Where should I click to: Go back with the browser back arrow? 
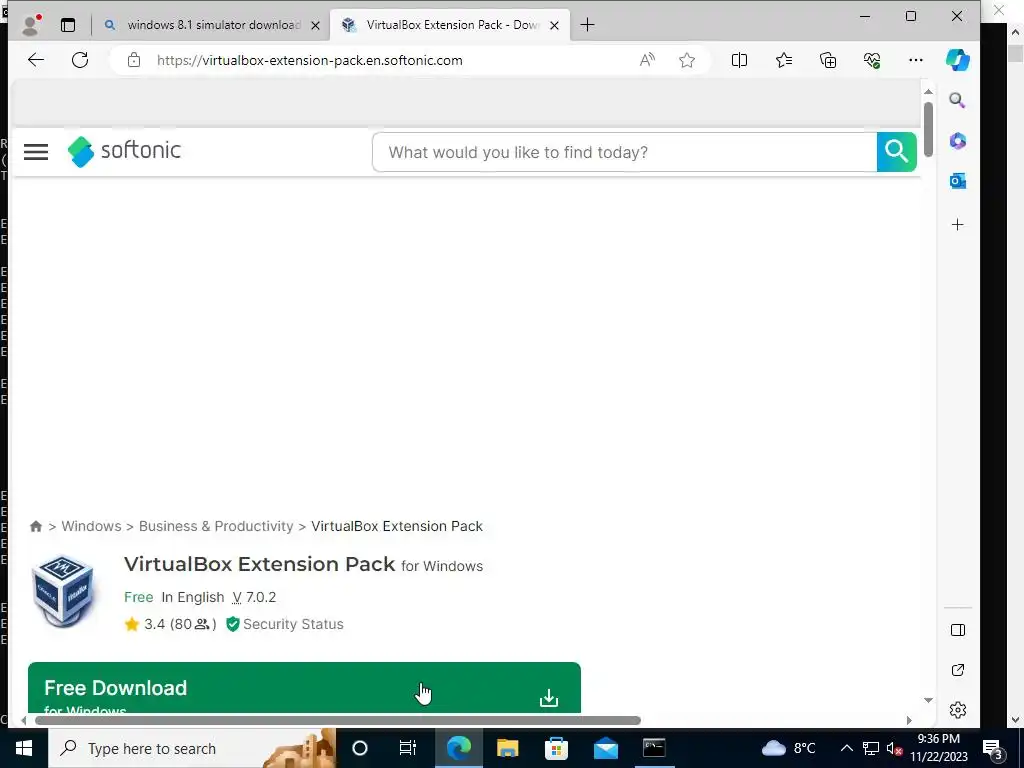pos(36,60)
